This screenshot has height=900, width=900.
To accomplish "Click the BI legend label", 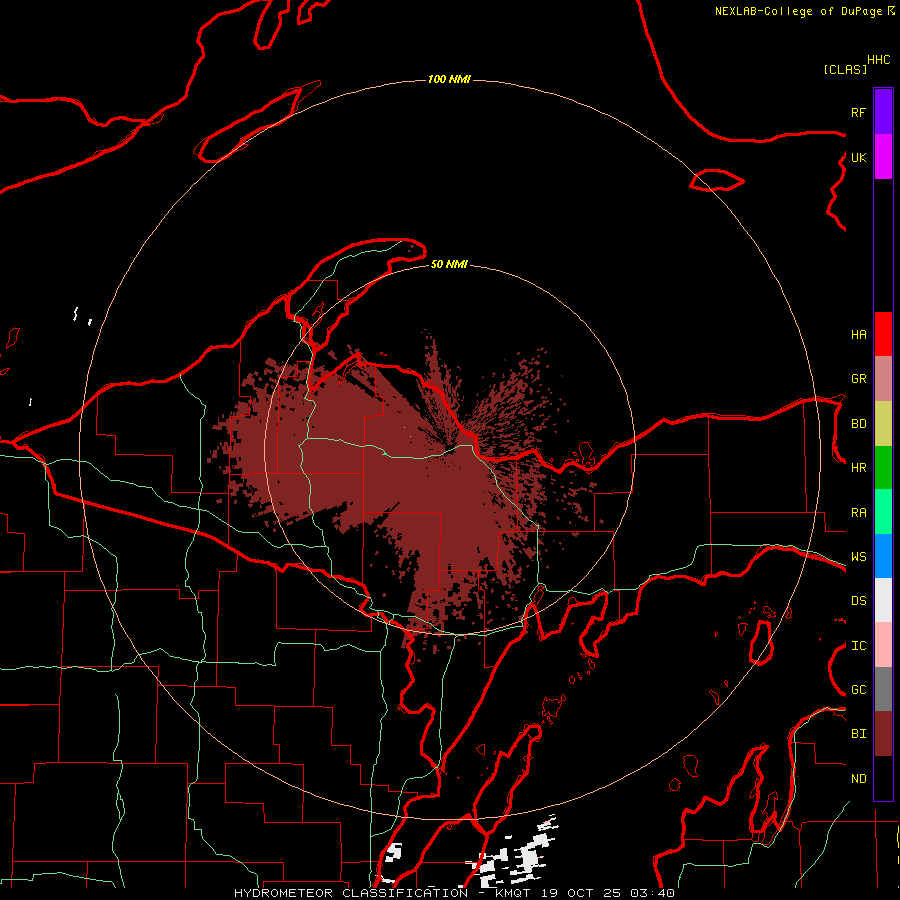I will point(858,734).
